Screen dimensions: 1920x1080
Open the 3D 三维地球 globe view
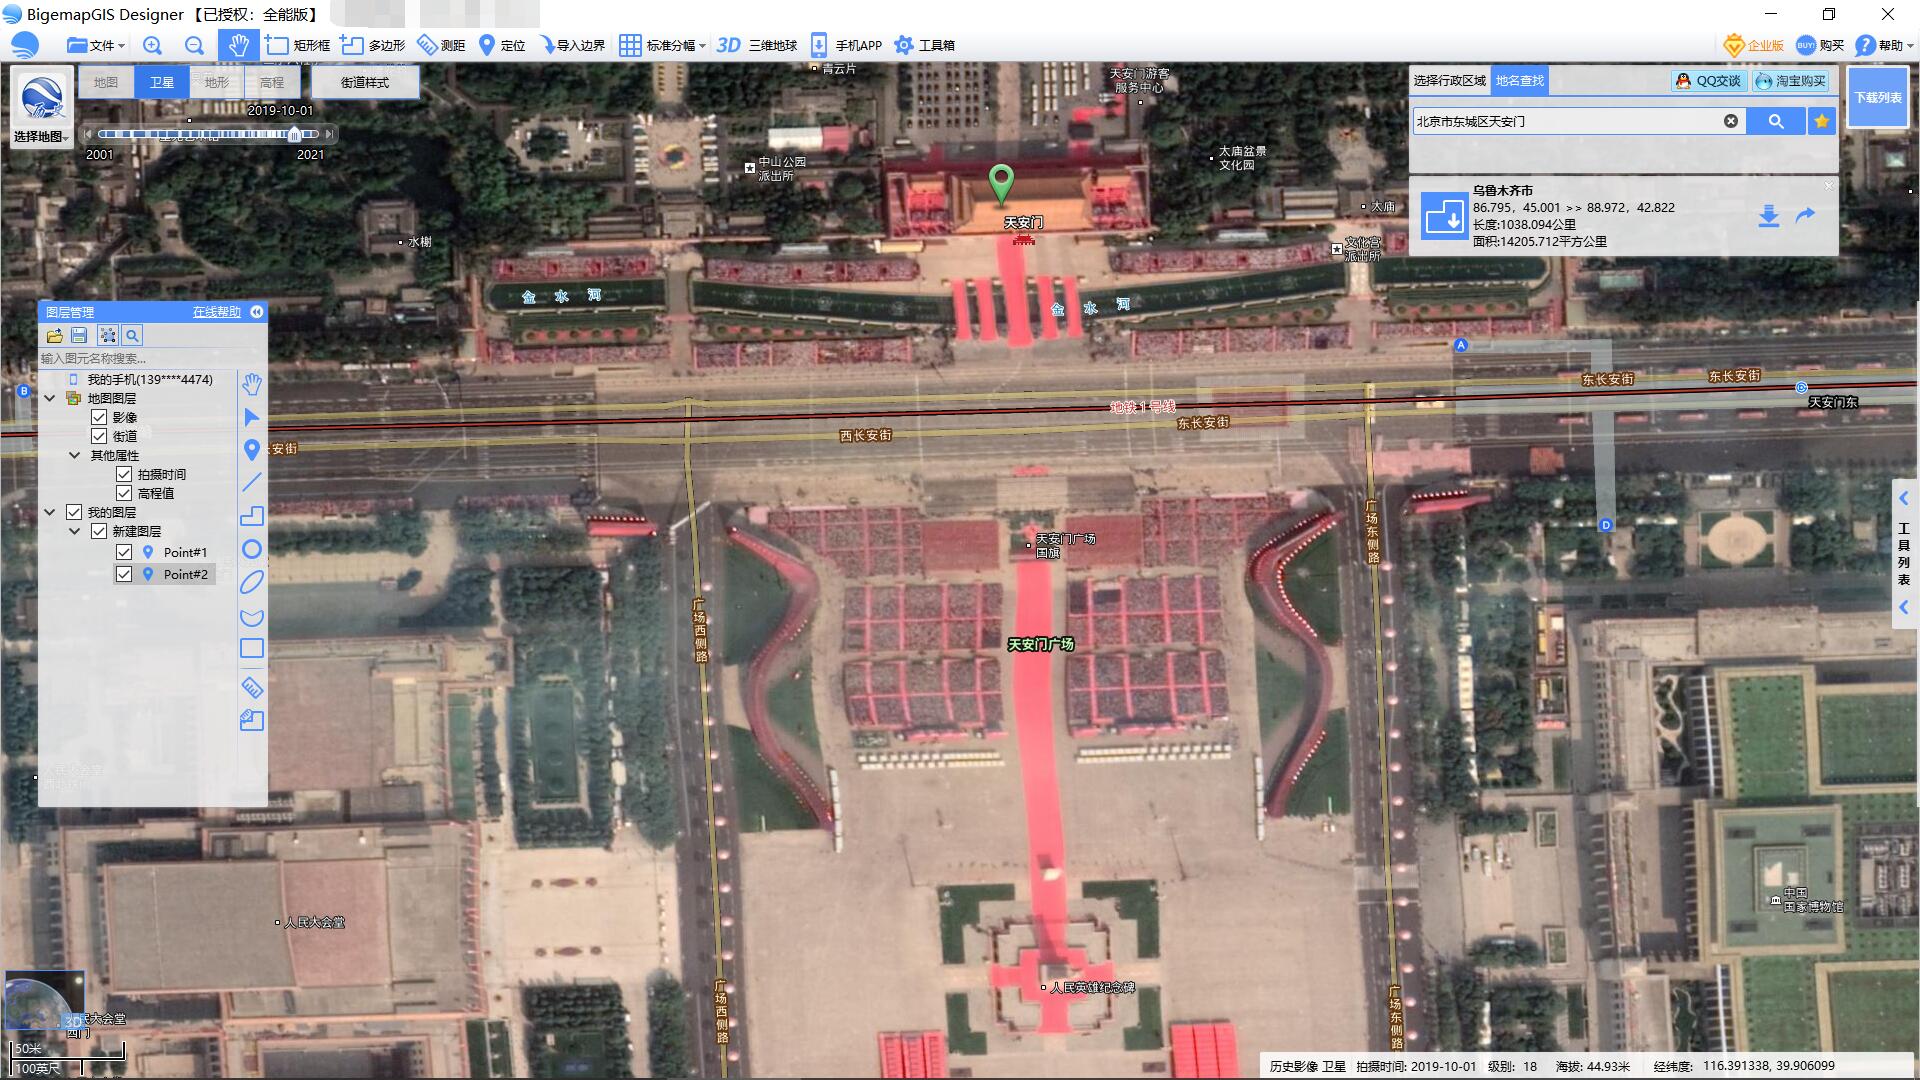pyautogui.click(x=757, y=45)
